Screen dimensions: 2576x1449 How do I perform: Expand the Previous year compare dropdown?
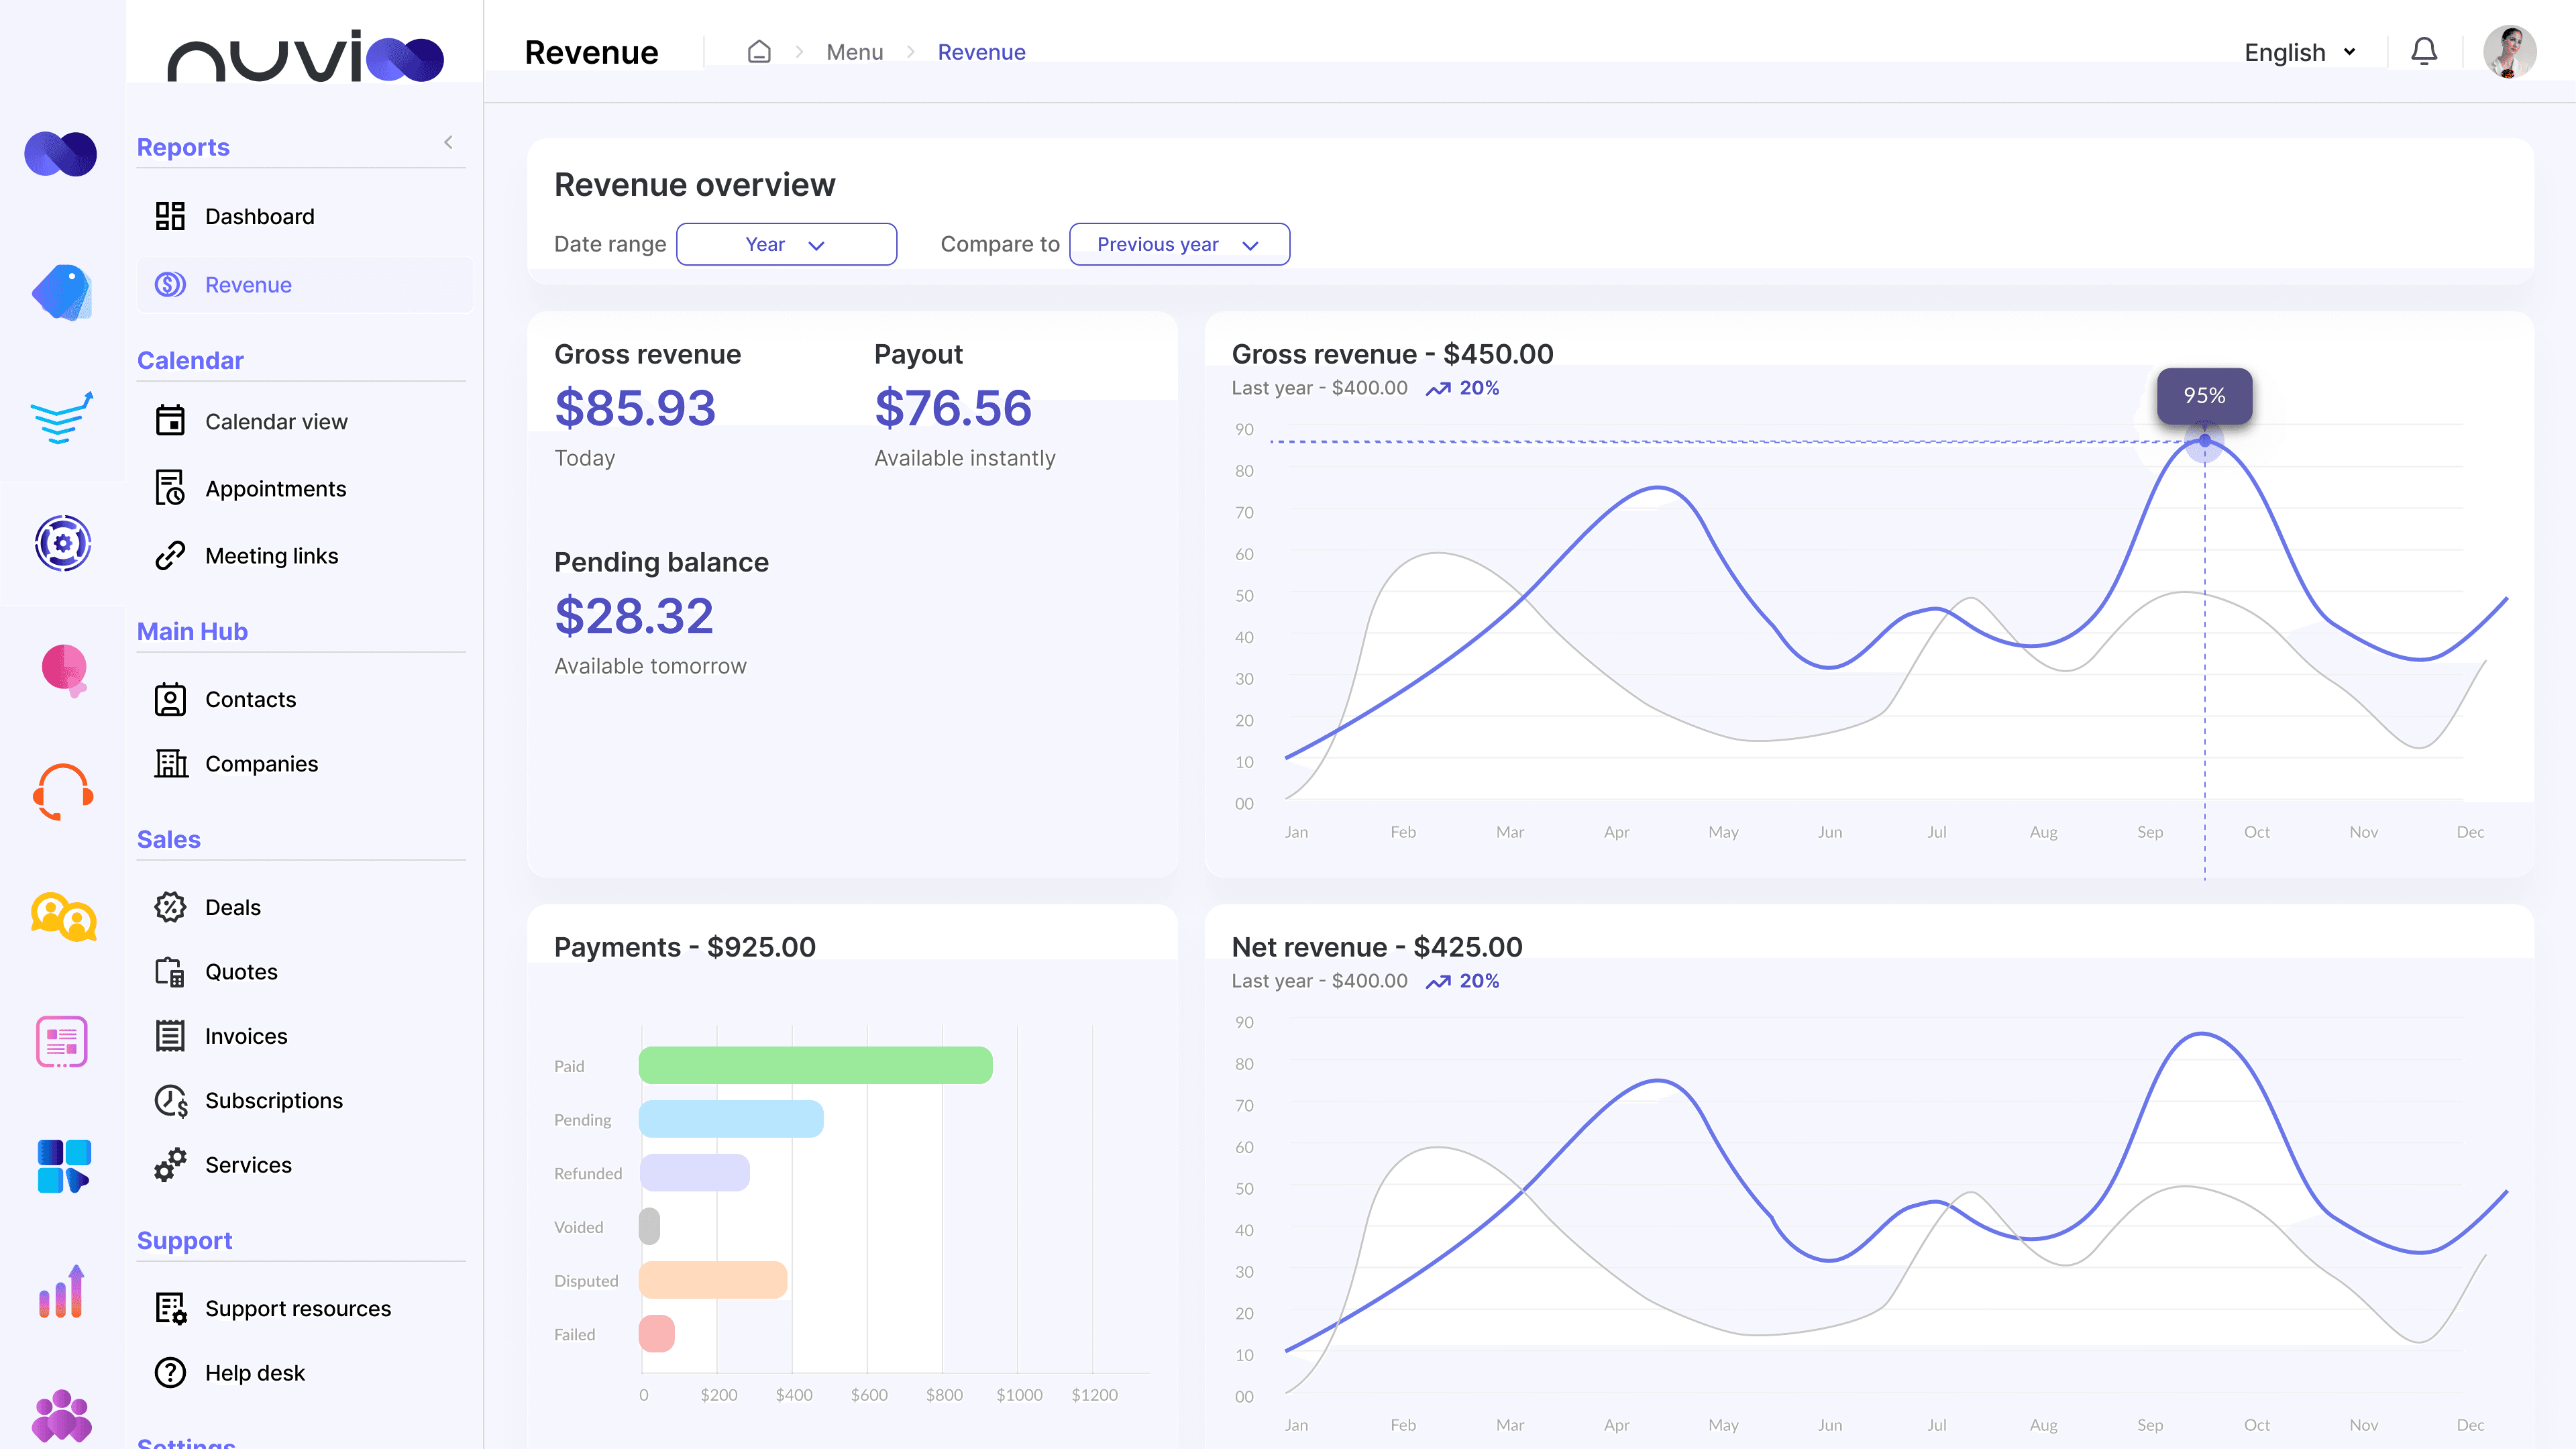coord(1179,244)
